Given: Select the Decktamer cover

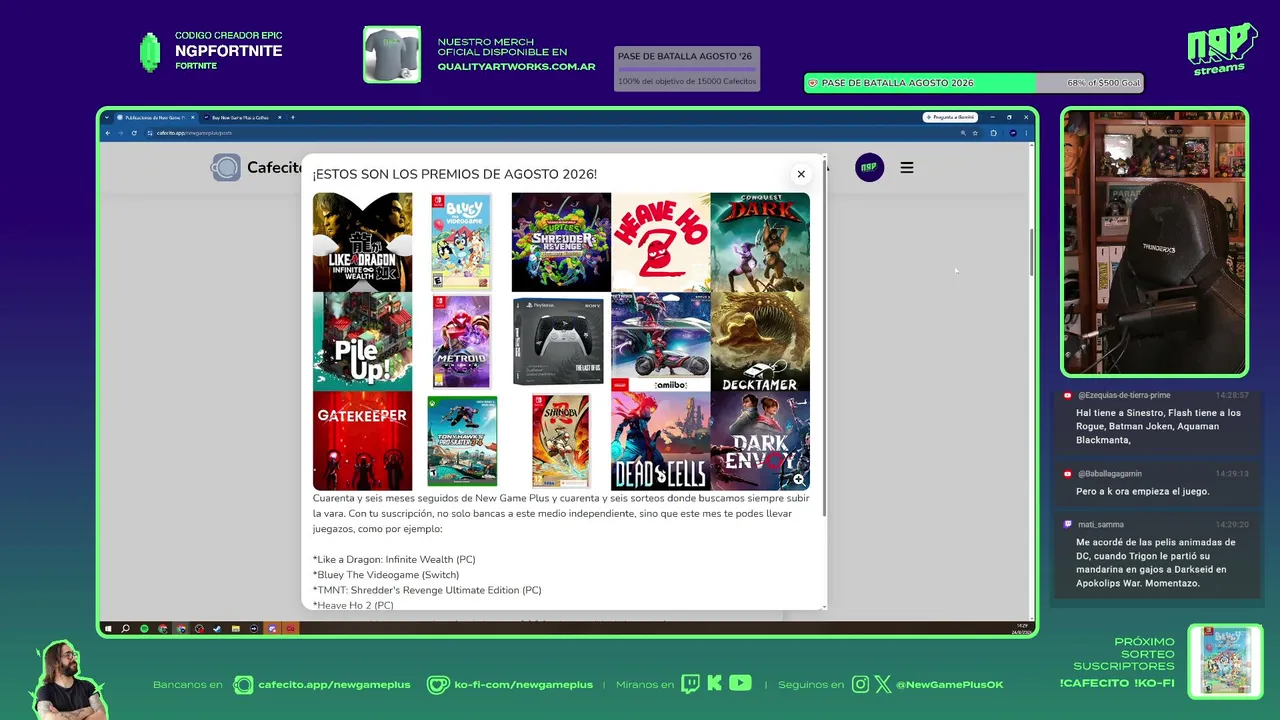Looking at the screenshot, I should click(x=760, y=341).
